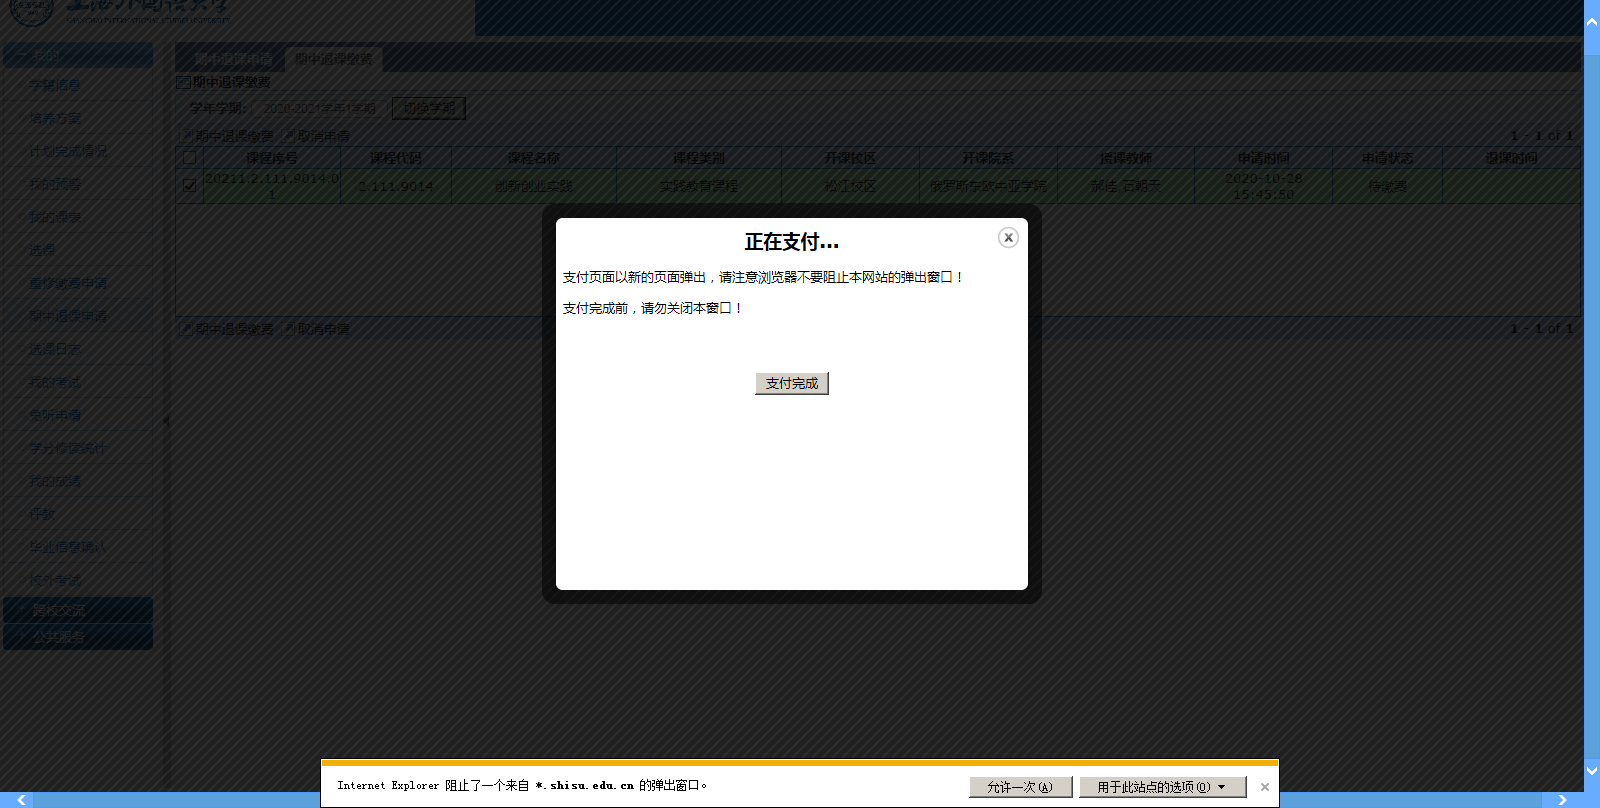This screenshot has height=808, width=1600.
Task: Close the 正在支付 payment dialog
Action: [1008, 237]
